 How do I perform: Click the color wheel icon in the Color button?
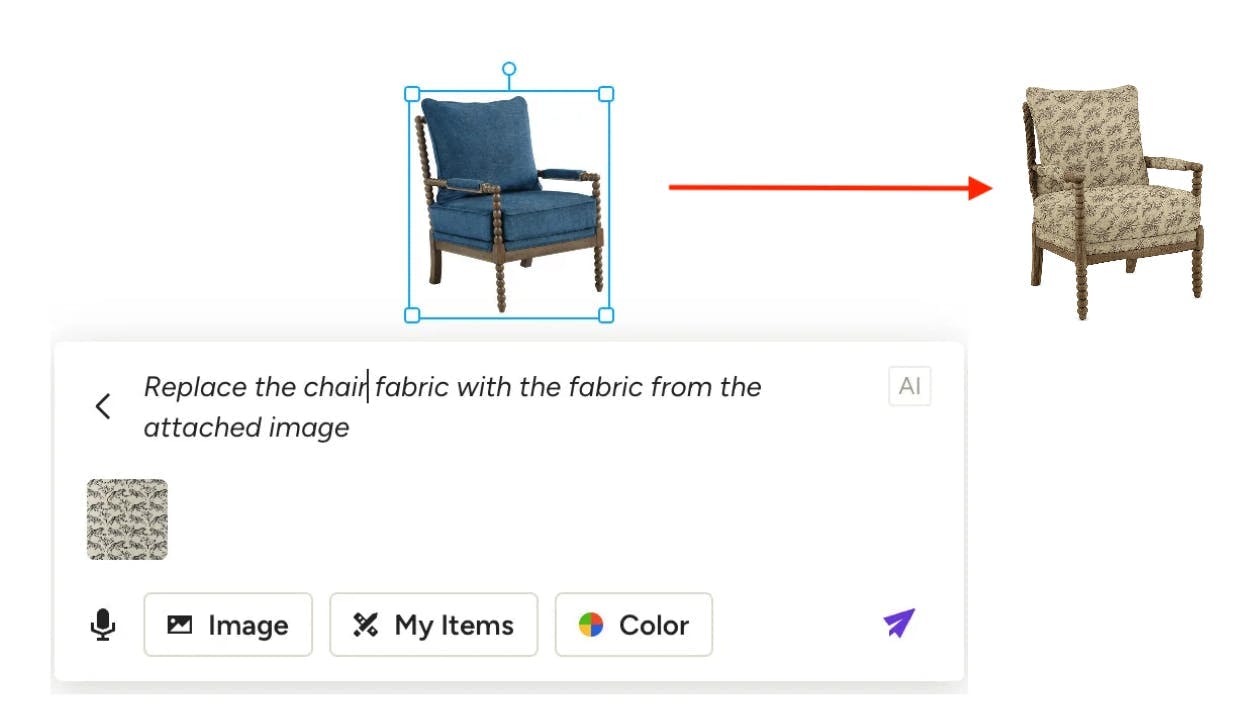tap(591, 625)
